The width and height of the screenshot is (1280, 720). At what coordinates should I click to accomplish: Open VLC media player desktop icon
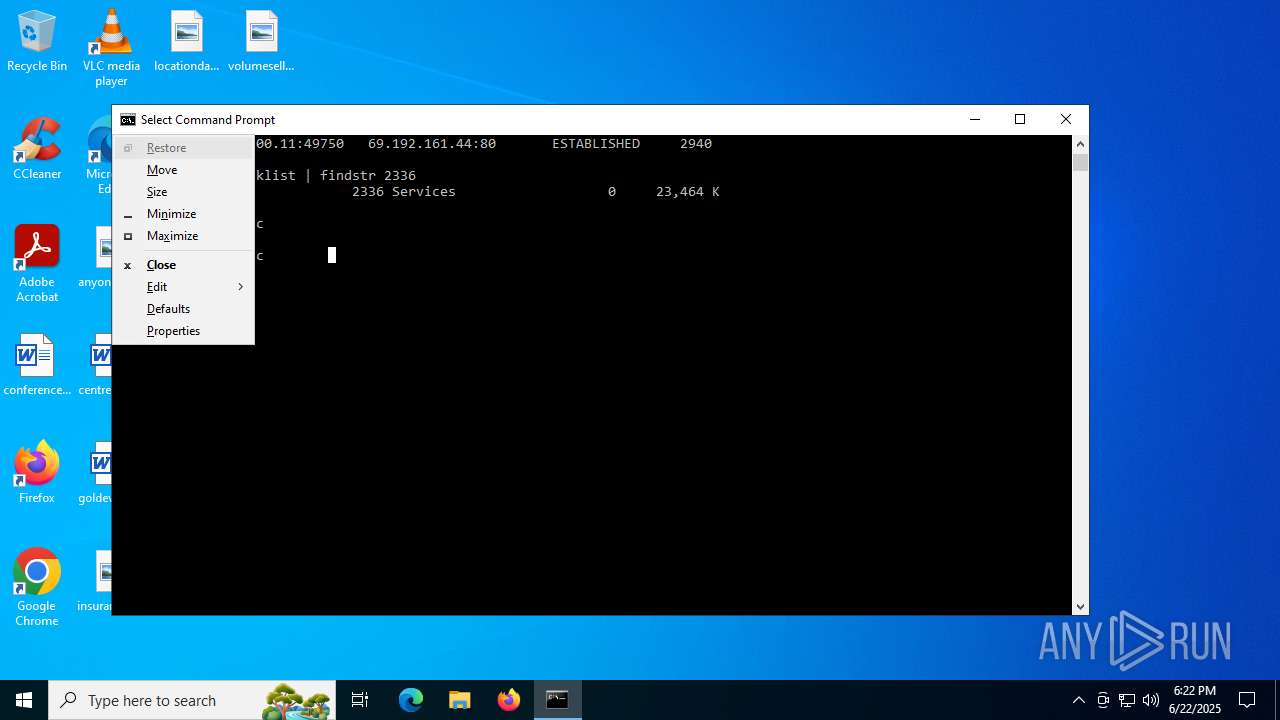[111, 48]
